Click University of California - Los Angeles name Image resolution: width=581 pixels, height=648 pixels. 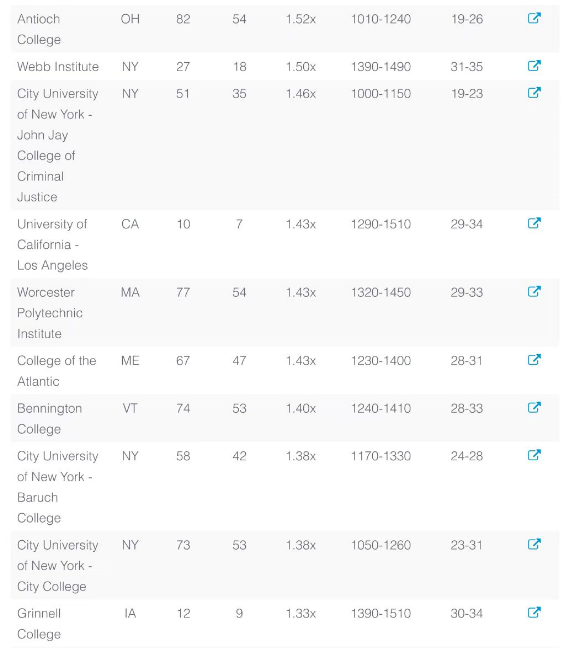[x=52, y=245]
